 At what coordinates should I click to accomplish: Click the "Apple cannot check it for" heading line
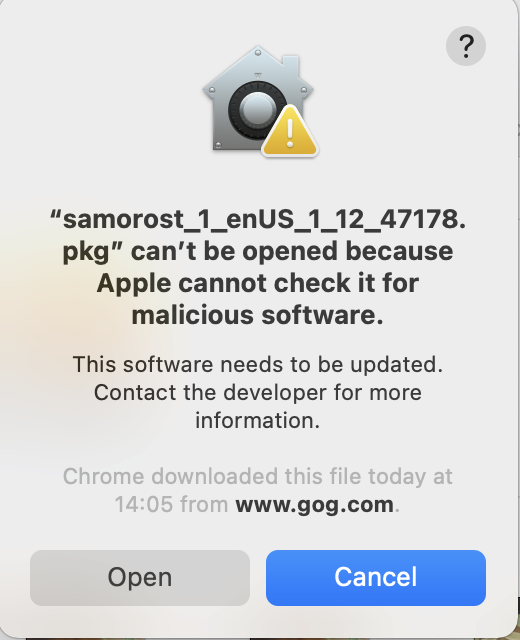[258, 283]
